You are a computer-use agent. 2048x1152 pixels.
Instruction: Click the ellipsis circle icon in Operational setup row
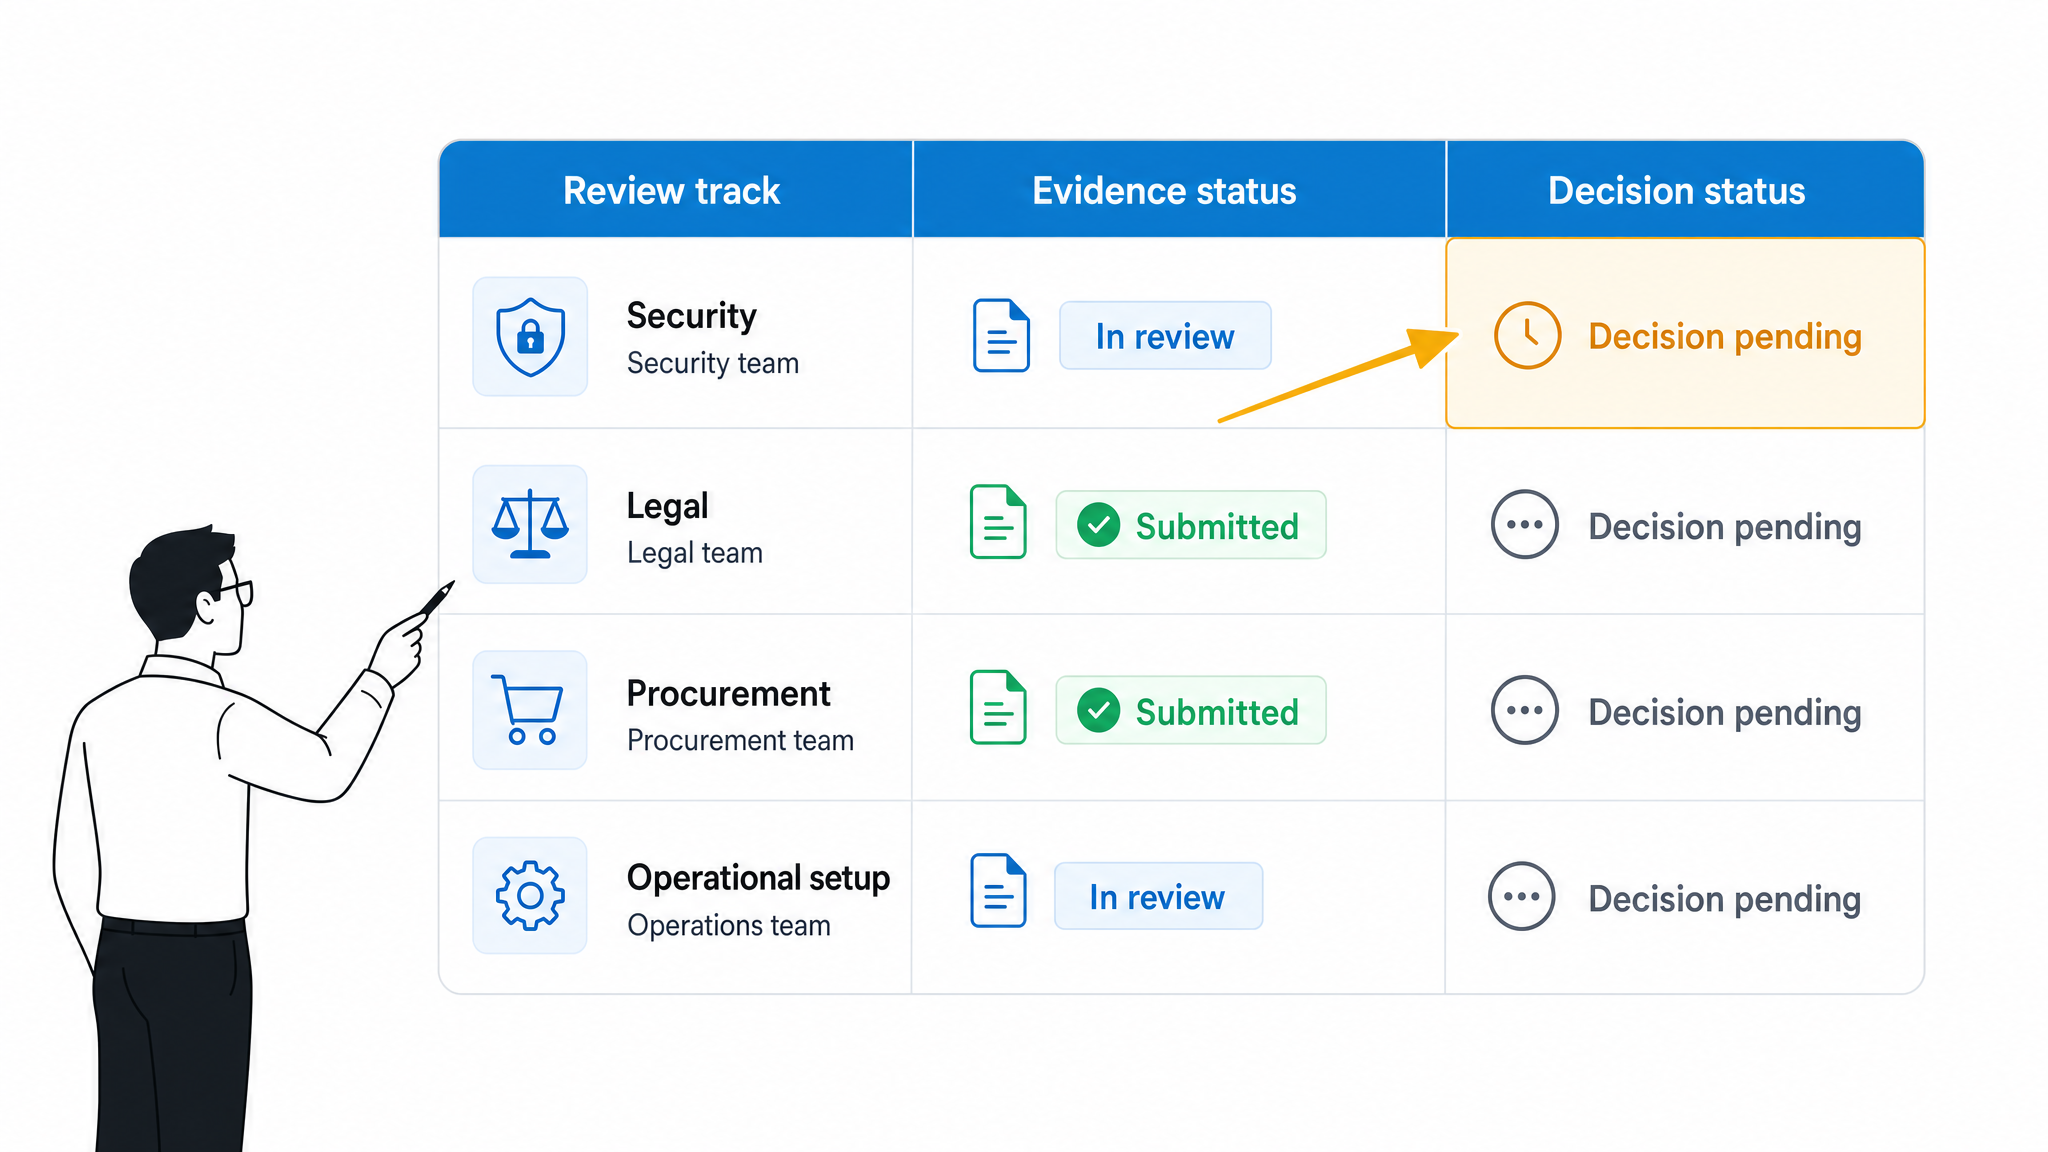[1521, 896]
